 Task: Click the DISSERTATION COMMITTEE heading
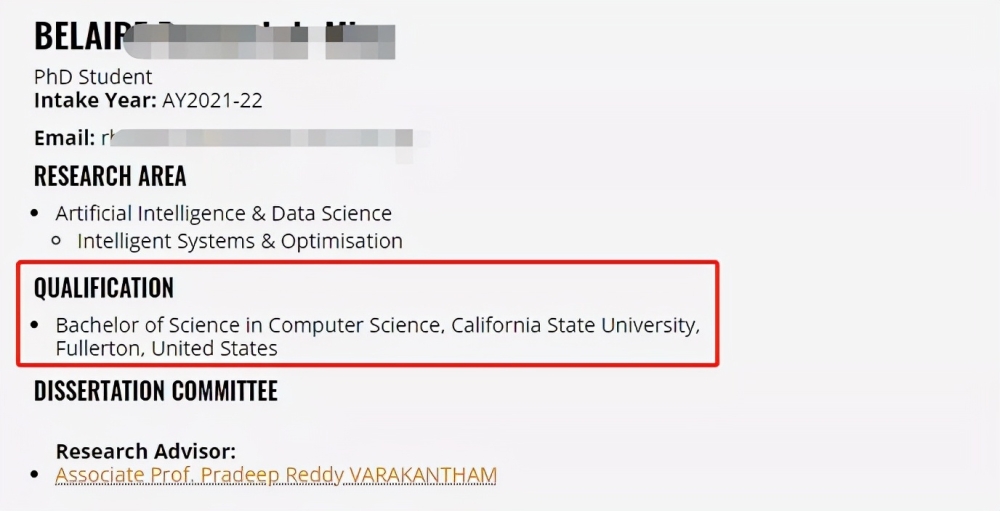(x=156, y=390)
